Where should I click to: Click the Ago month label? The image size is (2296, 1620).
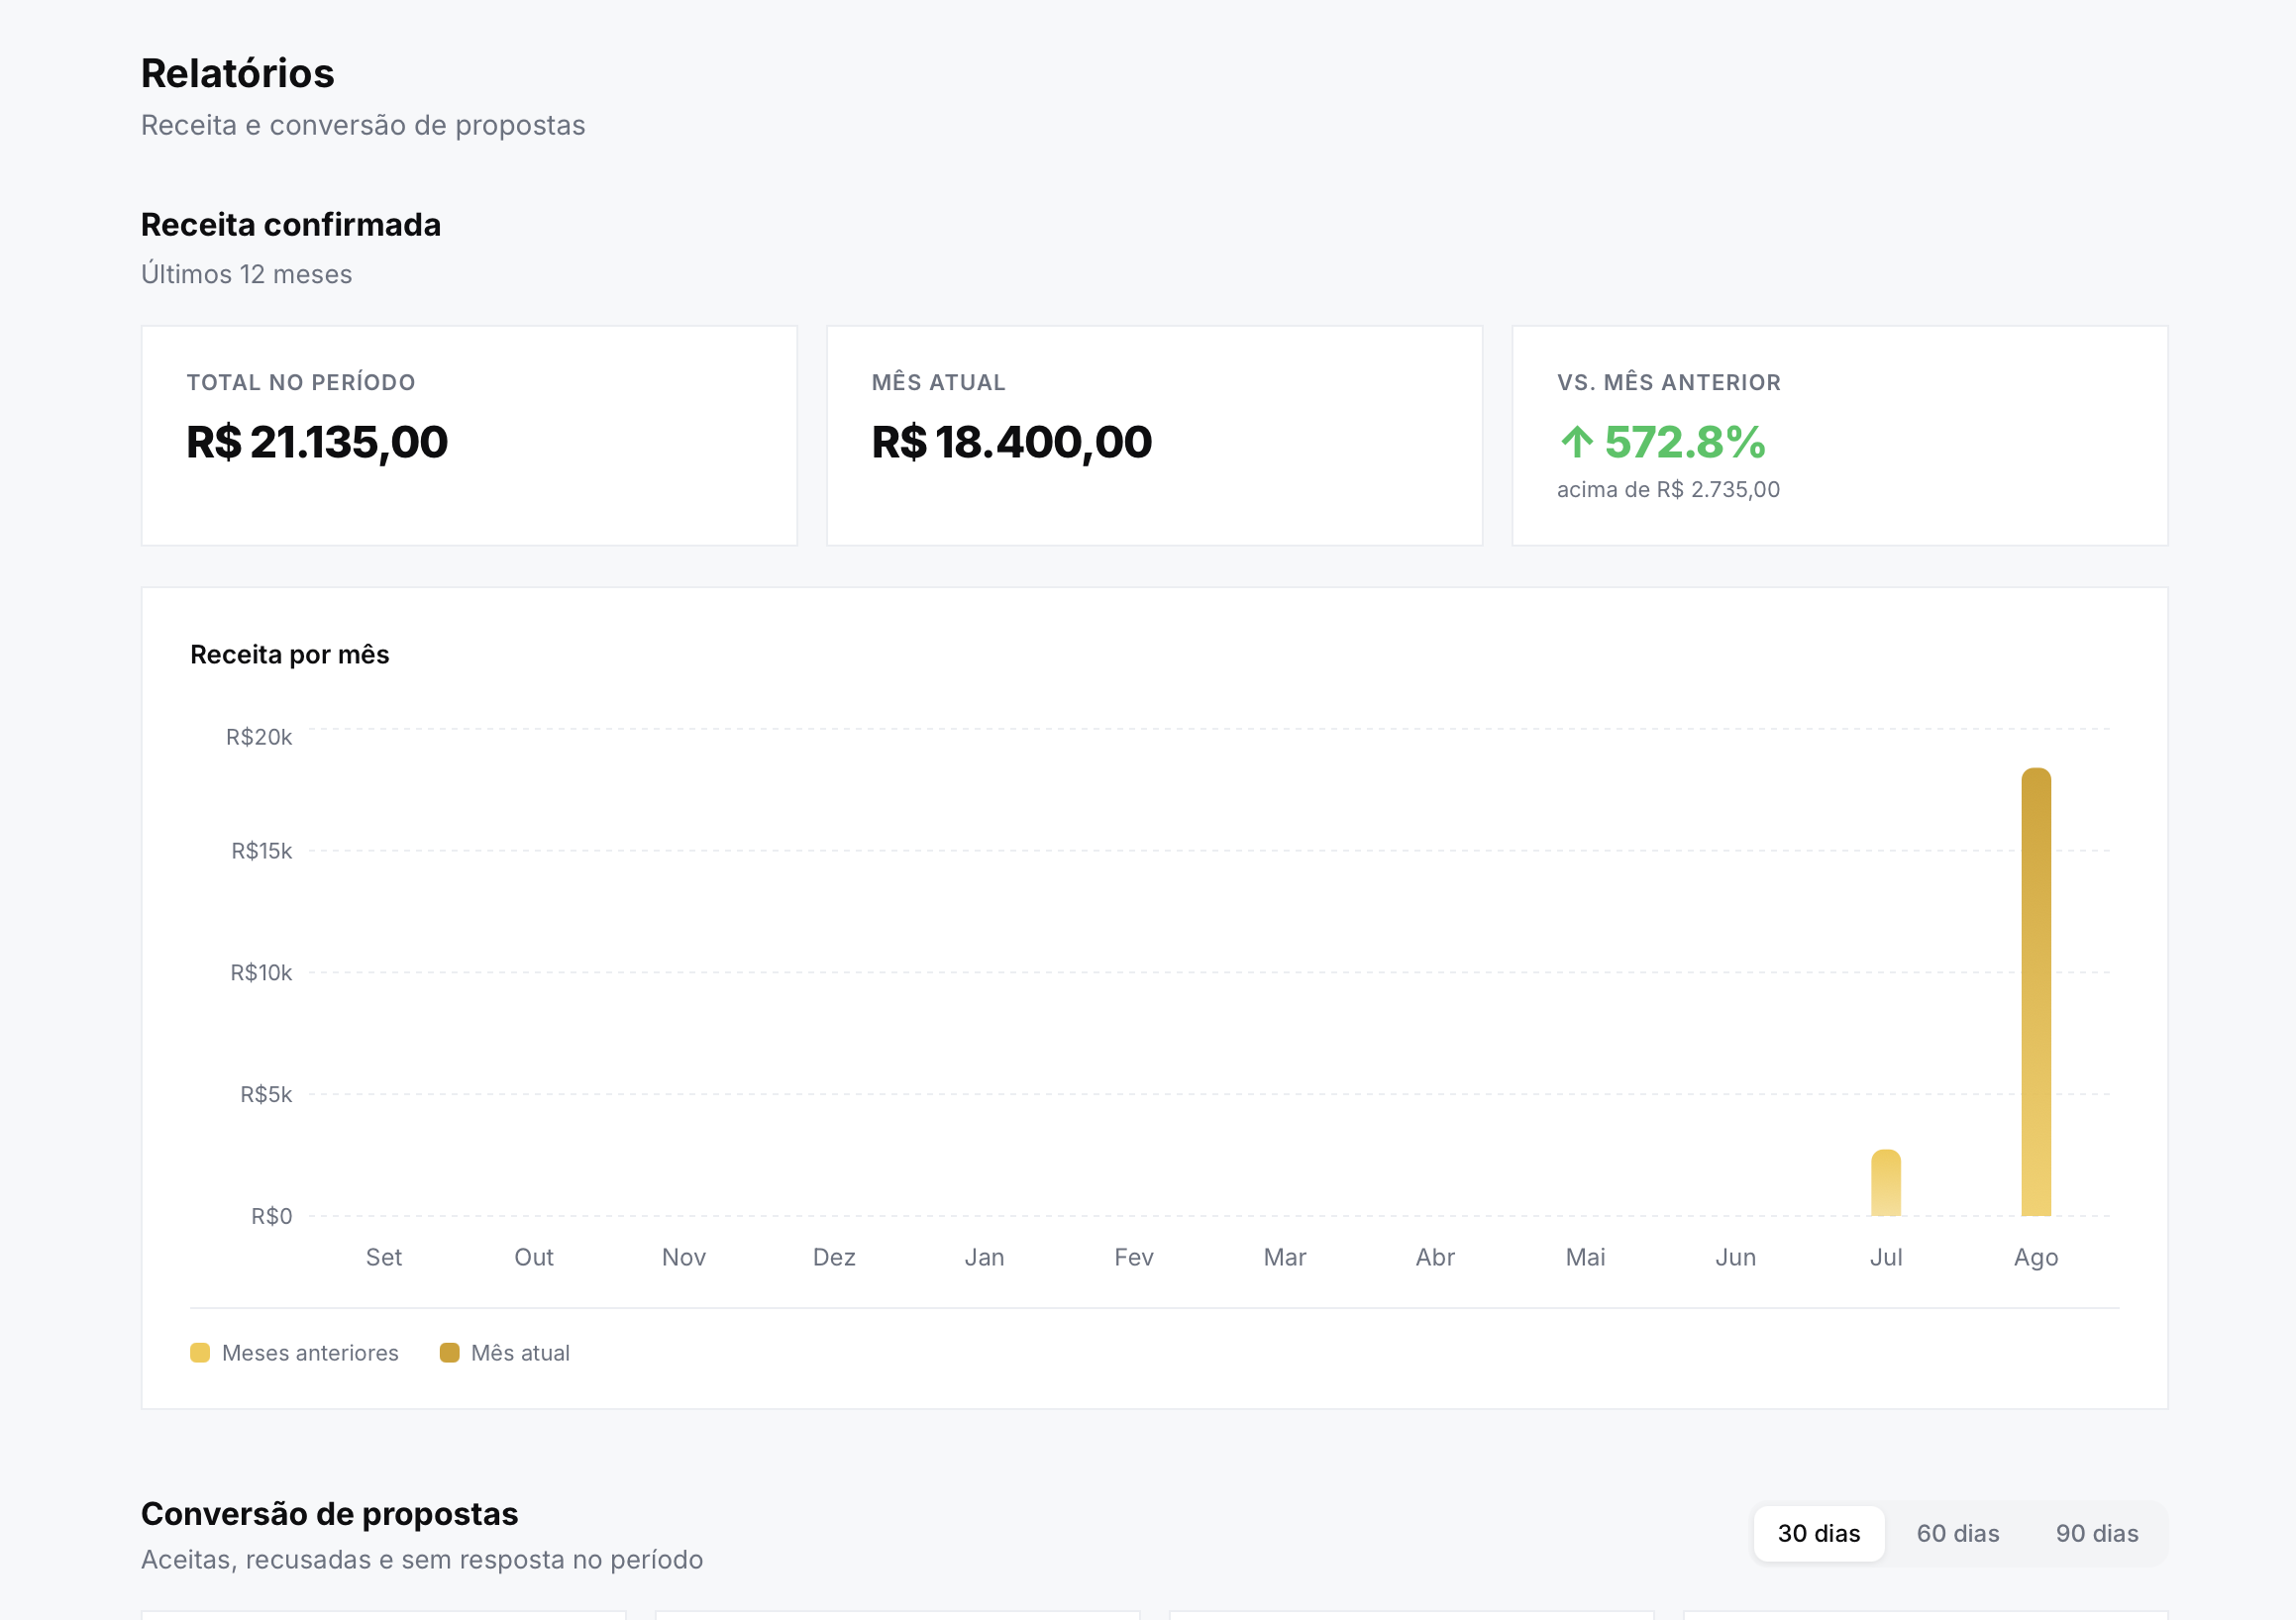pos(2036,1258)
